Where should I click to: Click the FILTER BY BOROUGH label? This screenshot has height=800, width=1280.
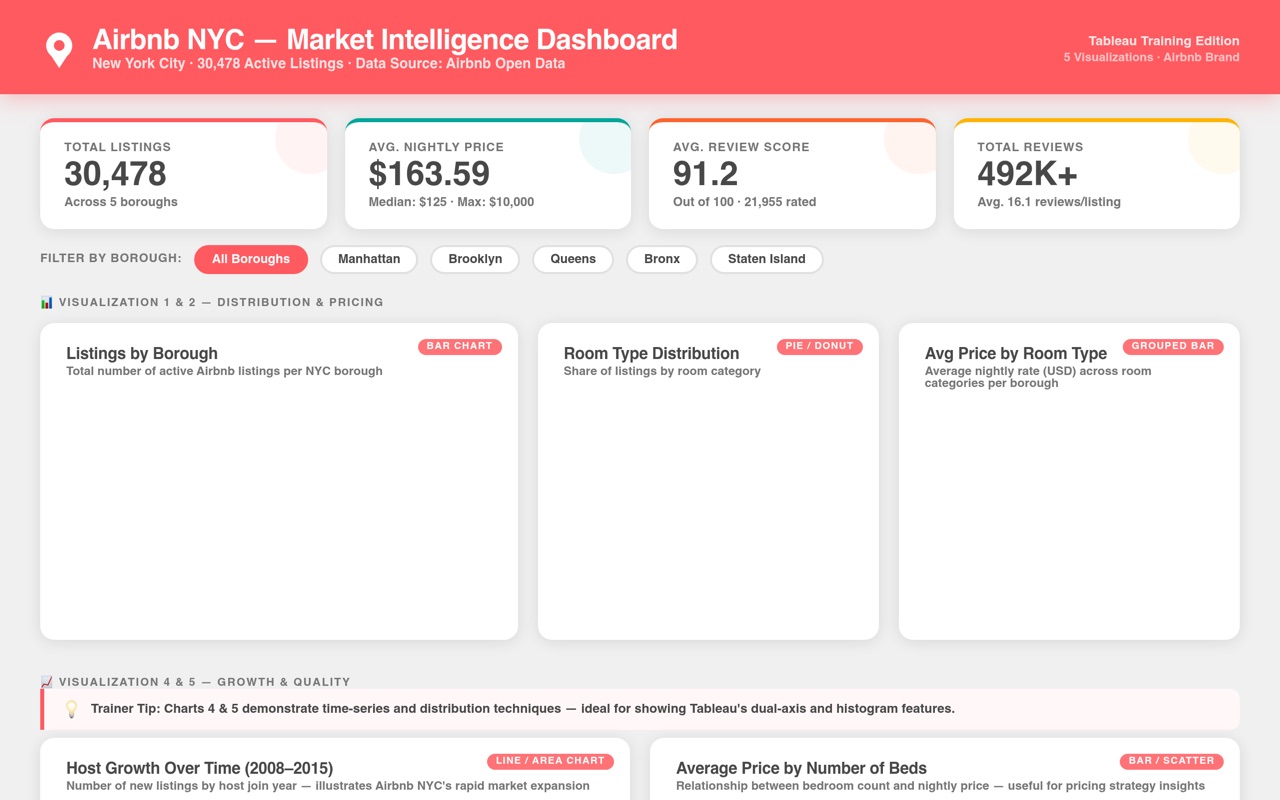pyautogui.click(x=111, y=259)
